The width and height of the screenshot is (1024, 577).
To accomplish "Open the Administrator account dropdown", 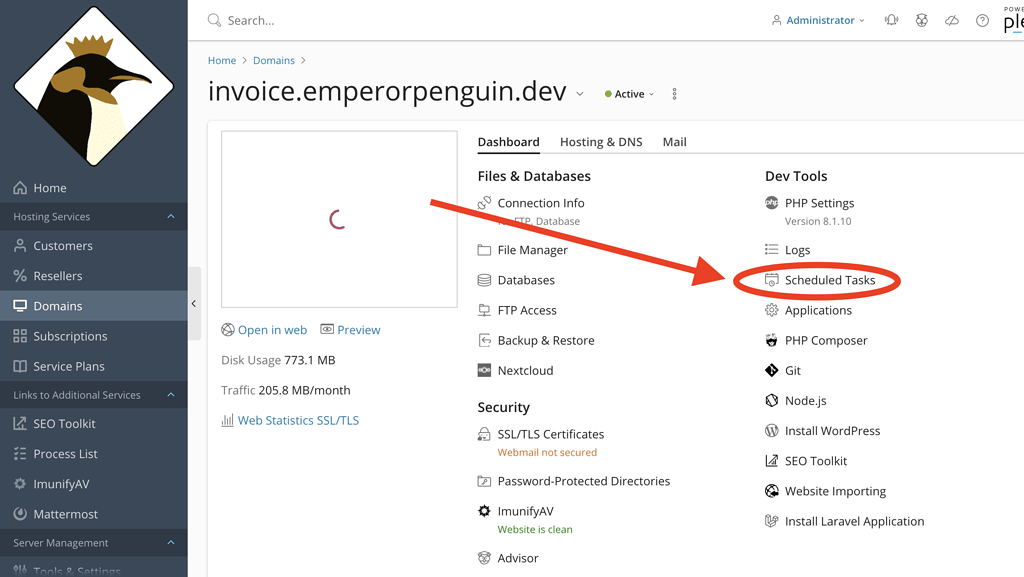I will click(x=818, y=20).
